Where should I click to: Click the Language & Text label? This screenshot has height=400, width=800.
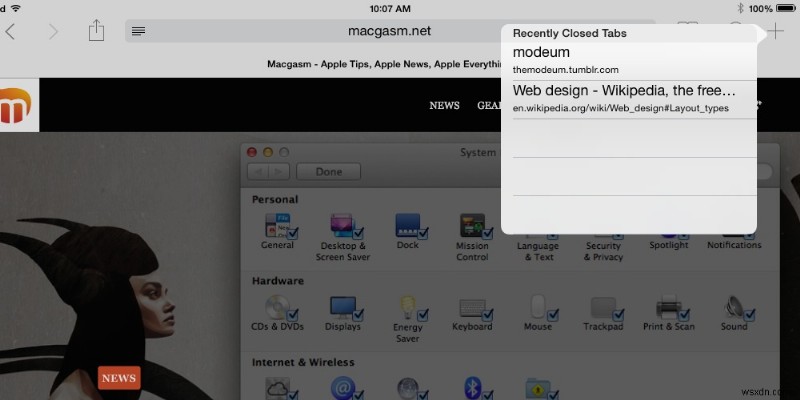tap(538, 252)
